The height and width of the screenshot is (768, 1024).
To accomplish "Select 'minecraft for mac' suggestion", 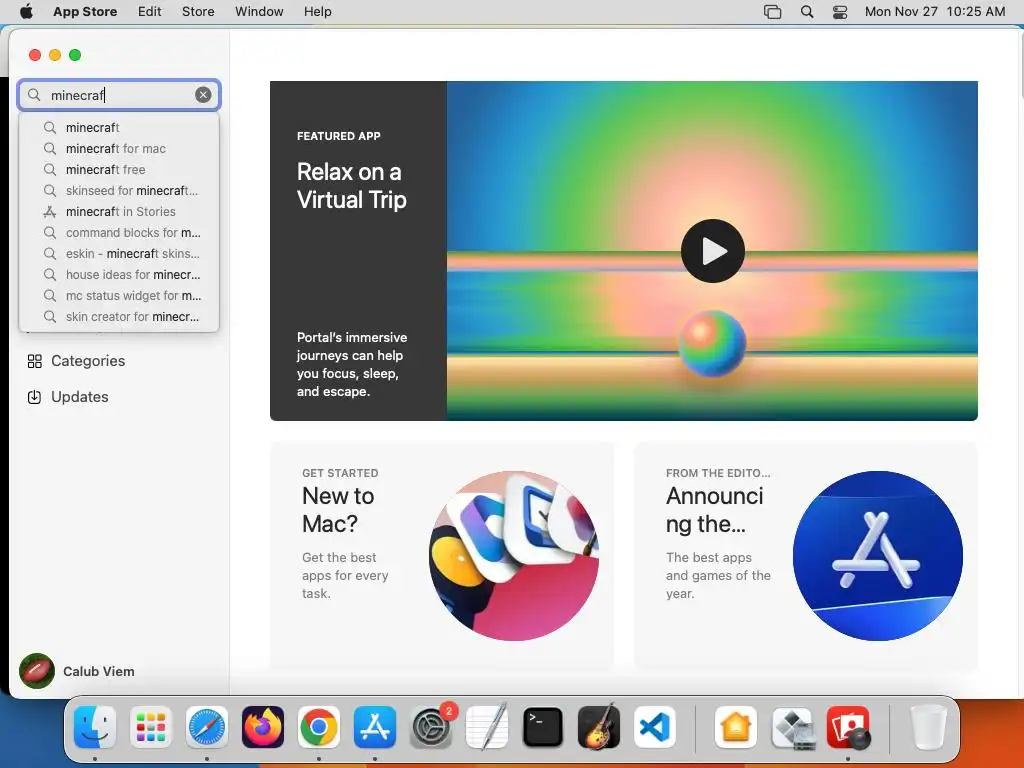I will coord(119,148).
